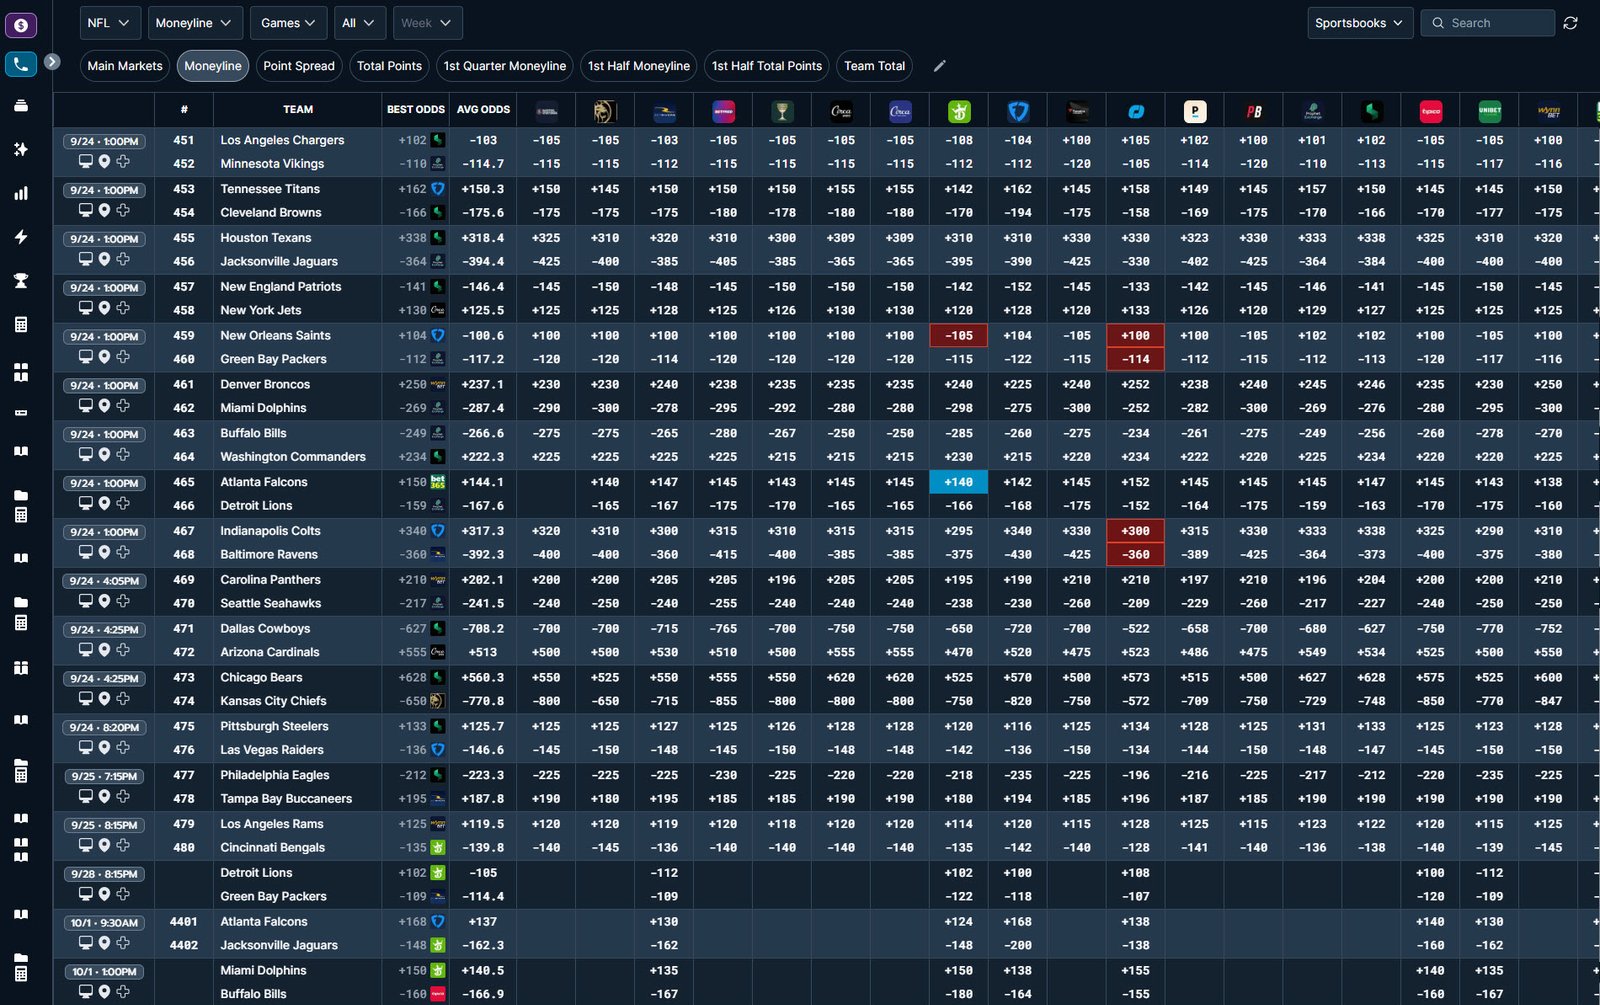Open the Moneyline market dropdown
The height and width of the screenshot is (1005, 1600).
(194, 23)
